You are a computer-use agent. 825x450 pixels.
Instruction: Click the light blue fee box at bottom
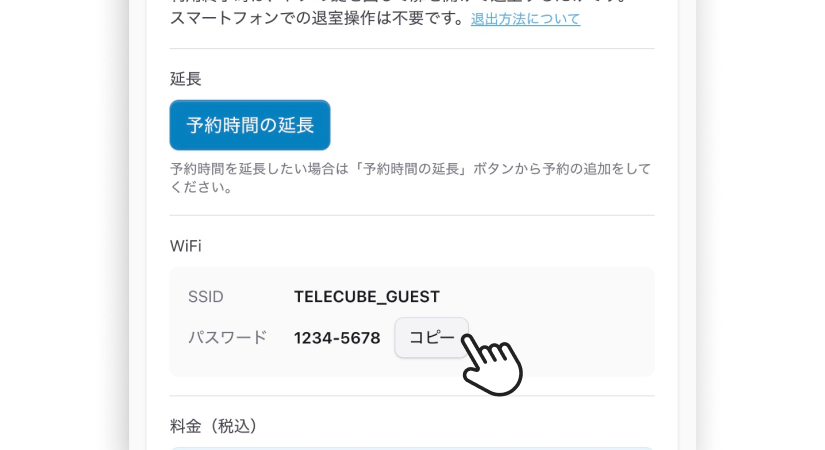point(412,448)
